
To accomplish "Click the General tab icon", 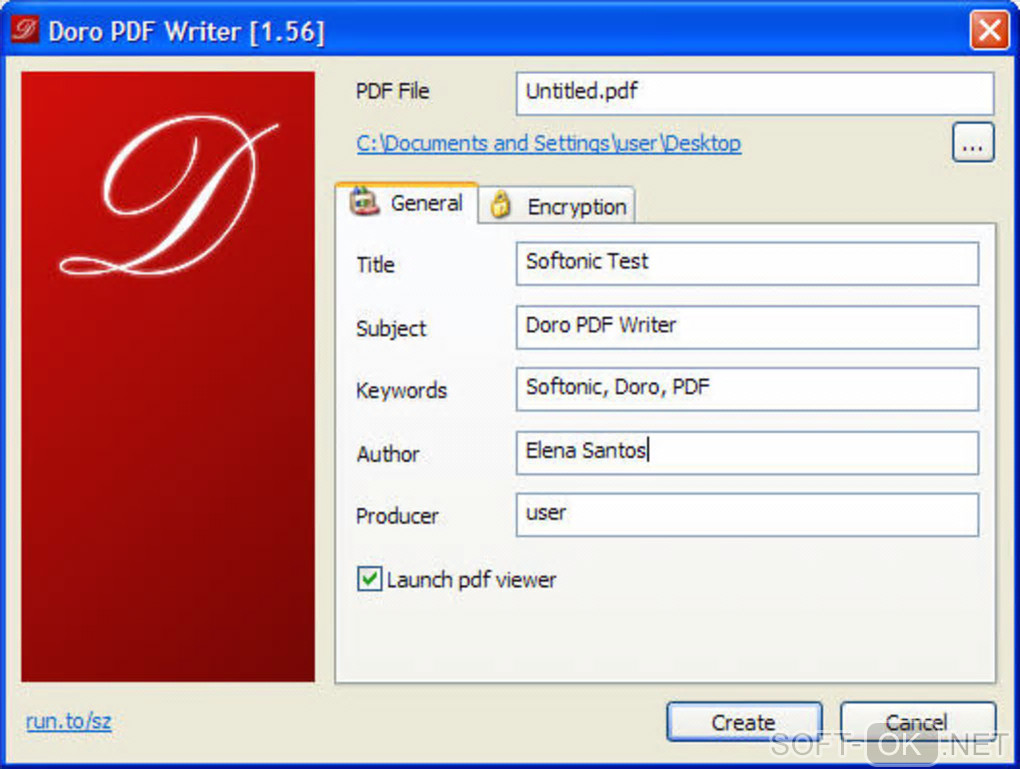I will click(364, 202).
